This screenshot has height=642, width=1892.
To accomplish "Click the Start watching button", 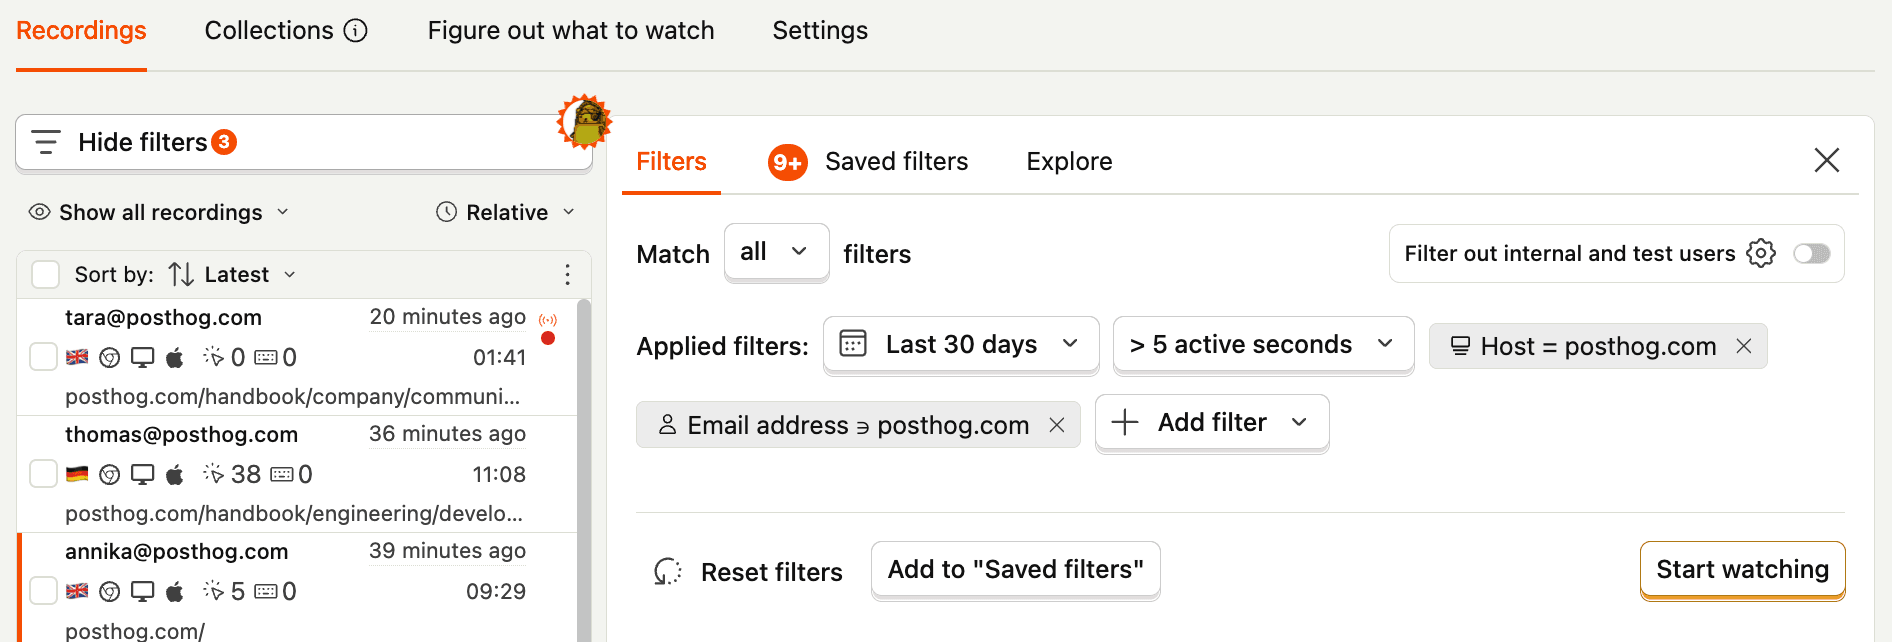I will click(x=1742, y=570).
